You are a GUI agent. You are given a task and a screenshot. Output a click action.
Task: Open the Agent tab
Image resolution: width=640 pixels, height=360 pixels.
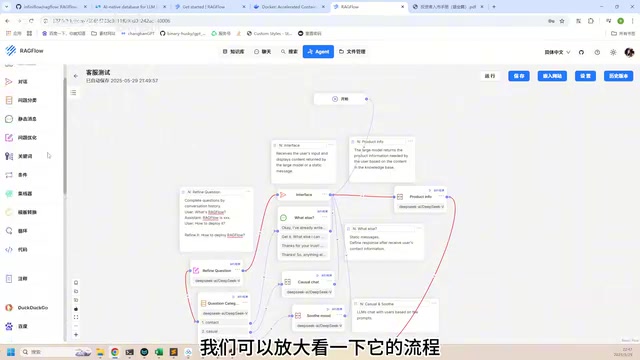(x=318, y=52)
